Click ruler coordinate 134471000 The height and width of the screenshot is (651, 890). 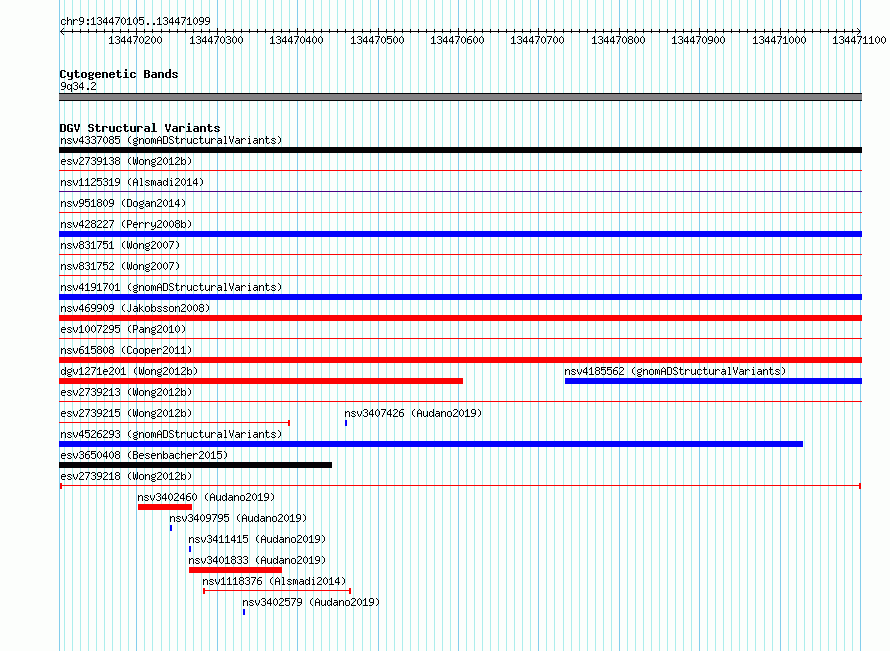(x=779, y=40)
